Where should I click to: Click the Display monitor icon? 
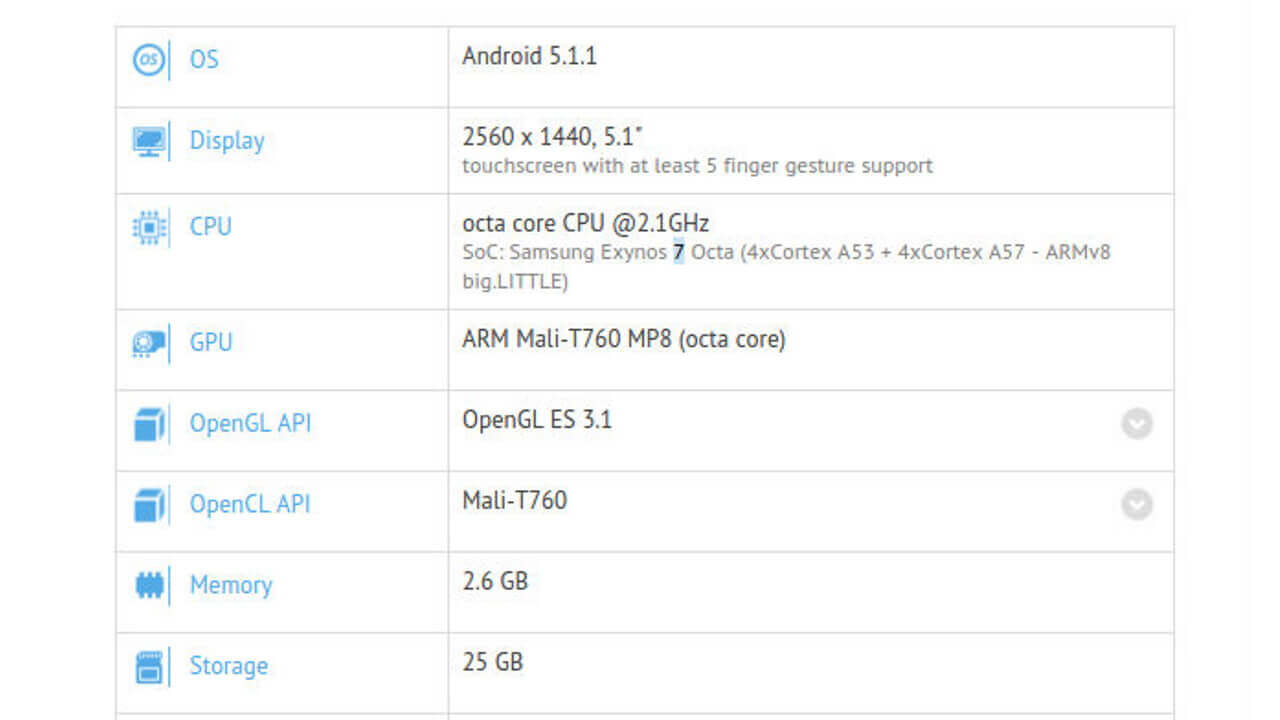(x=149, y=141)
